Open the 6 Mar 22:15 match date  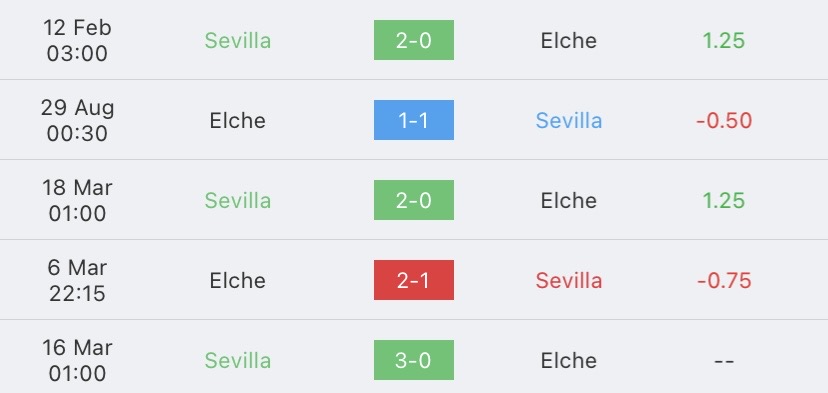77,280
